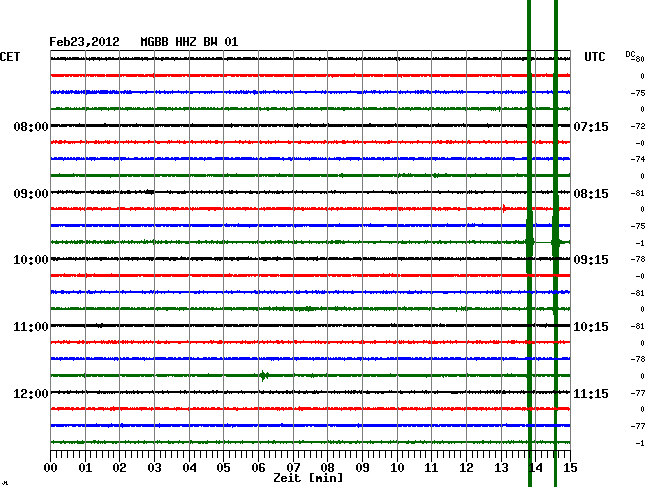This screenshot has width=650, height=494.
Task: Click the 07 minute axis tick label
Action: pos(293,468)
